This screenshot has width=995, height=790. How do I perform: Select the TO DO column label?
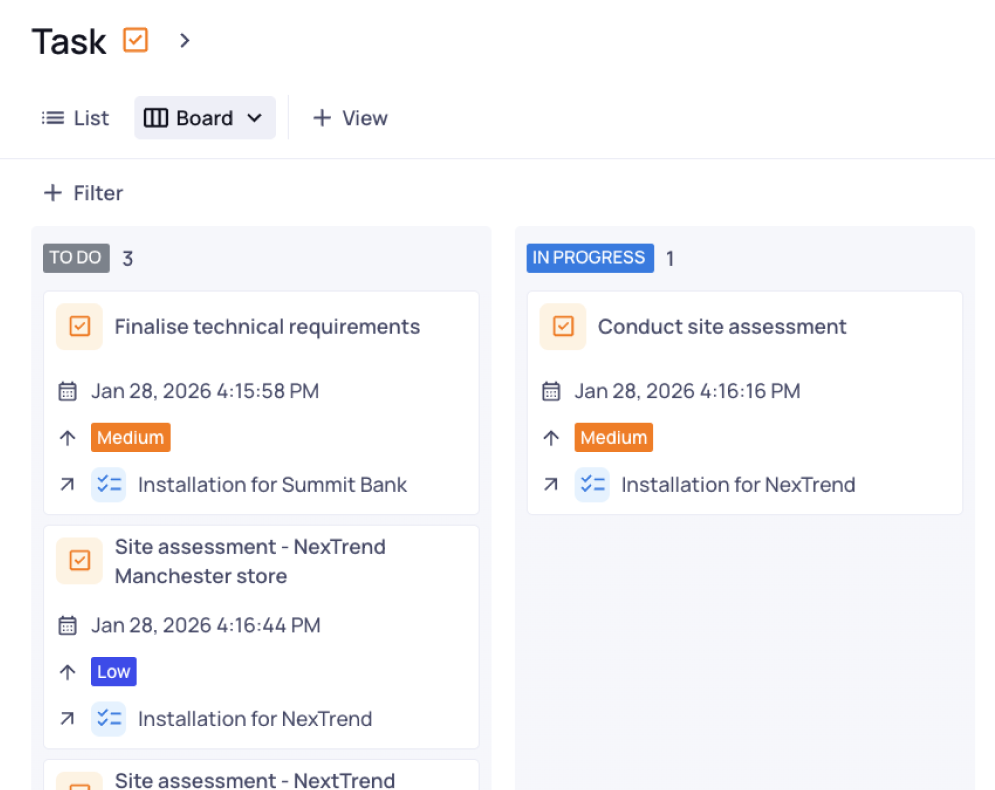coord(76,258)
